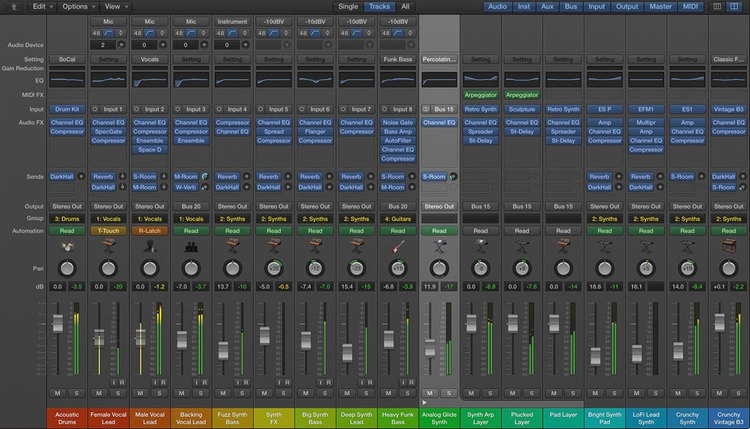Mute the Acoustic Drums channel
This screenshot has width=750, height=429.
coord(59,391)
